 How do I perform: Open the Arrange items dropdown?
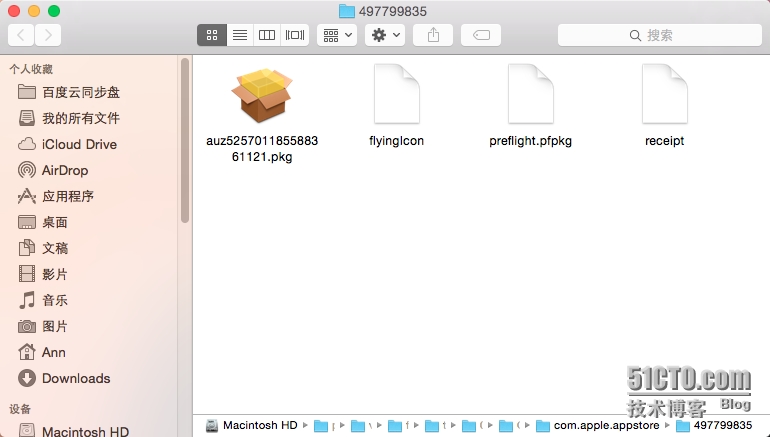click(336, 35)
